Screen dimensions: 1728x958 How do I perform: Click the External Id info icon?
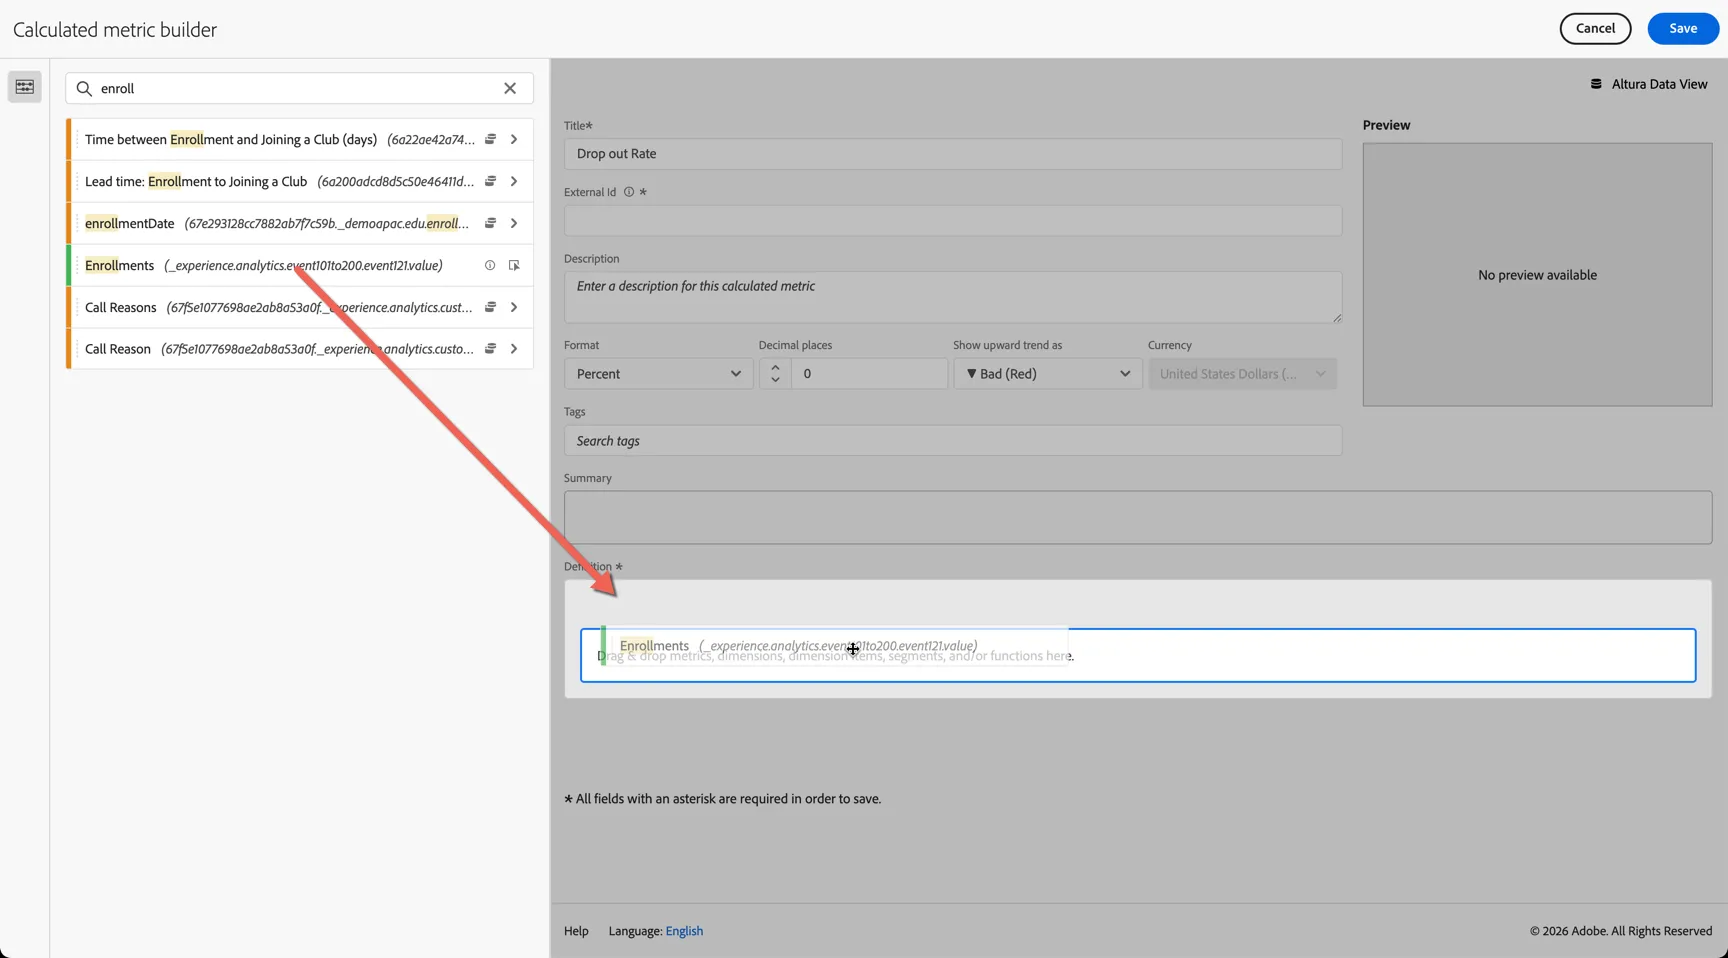[629, 192]
